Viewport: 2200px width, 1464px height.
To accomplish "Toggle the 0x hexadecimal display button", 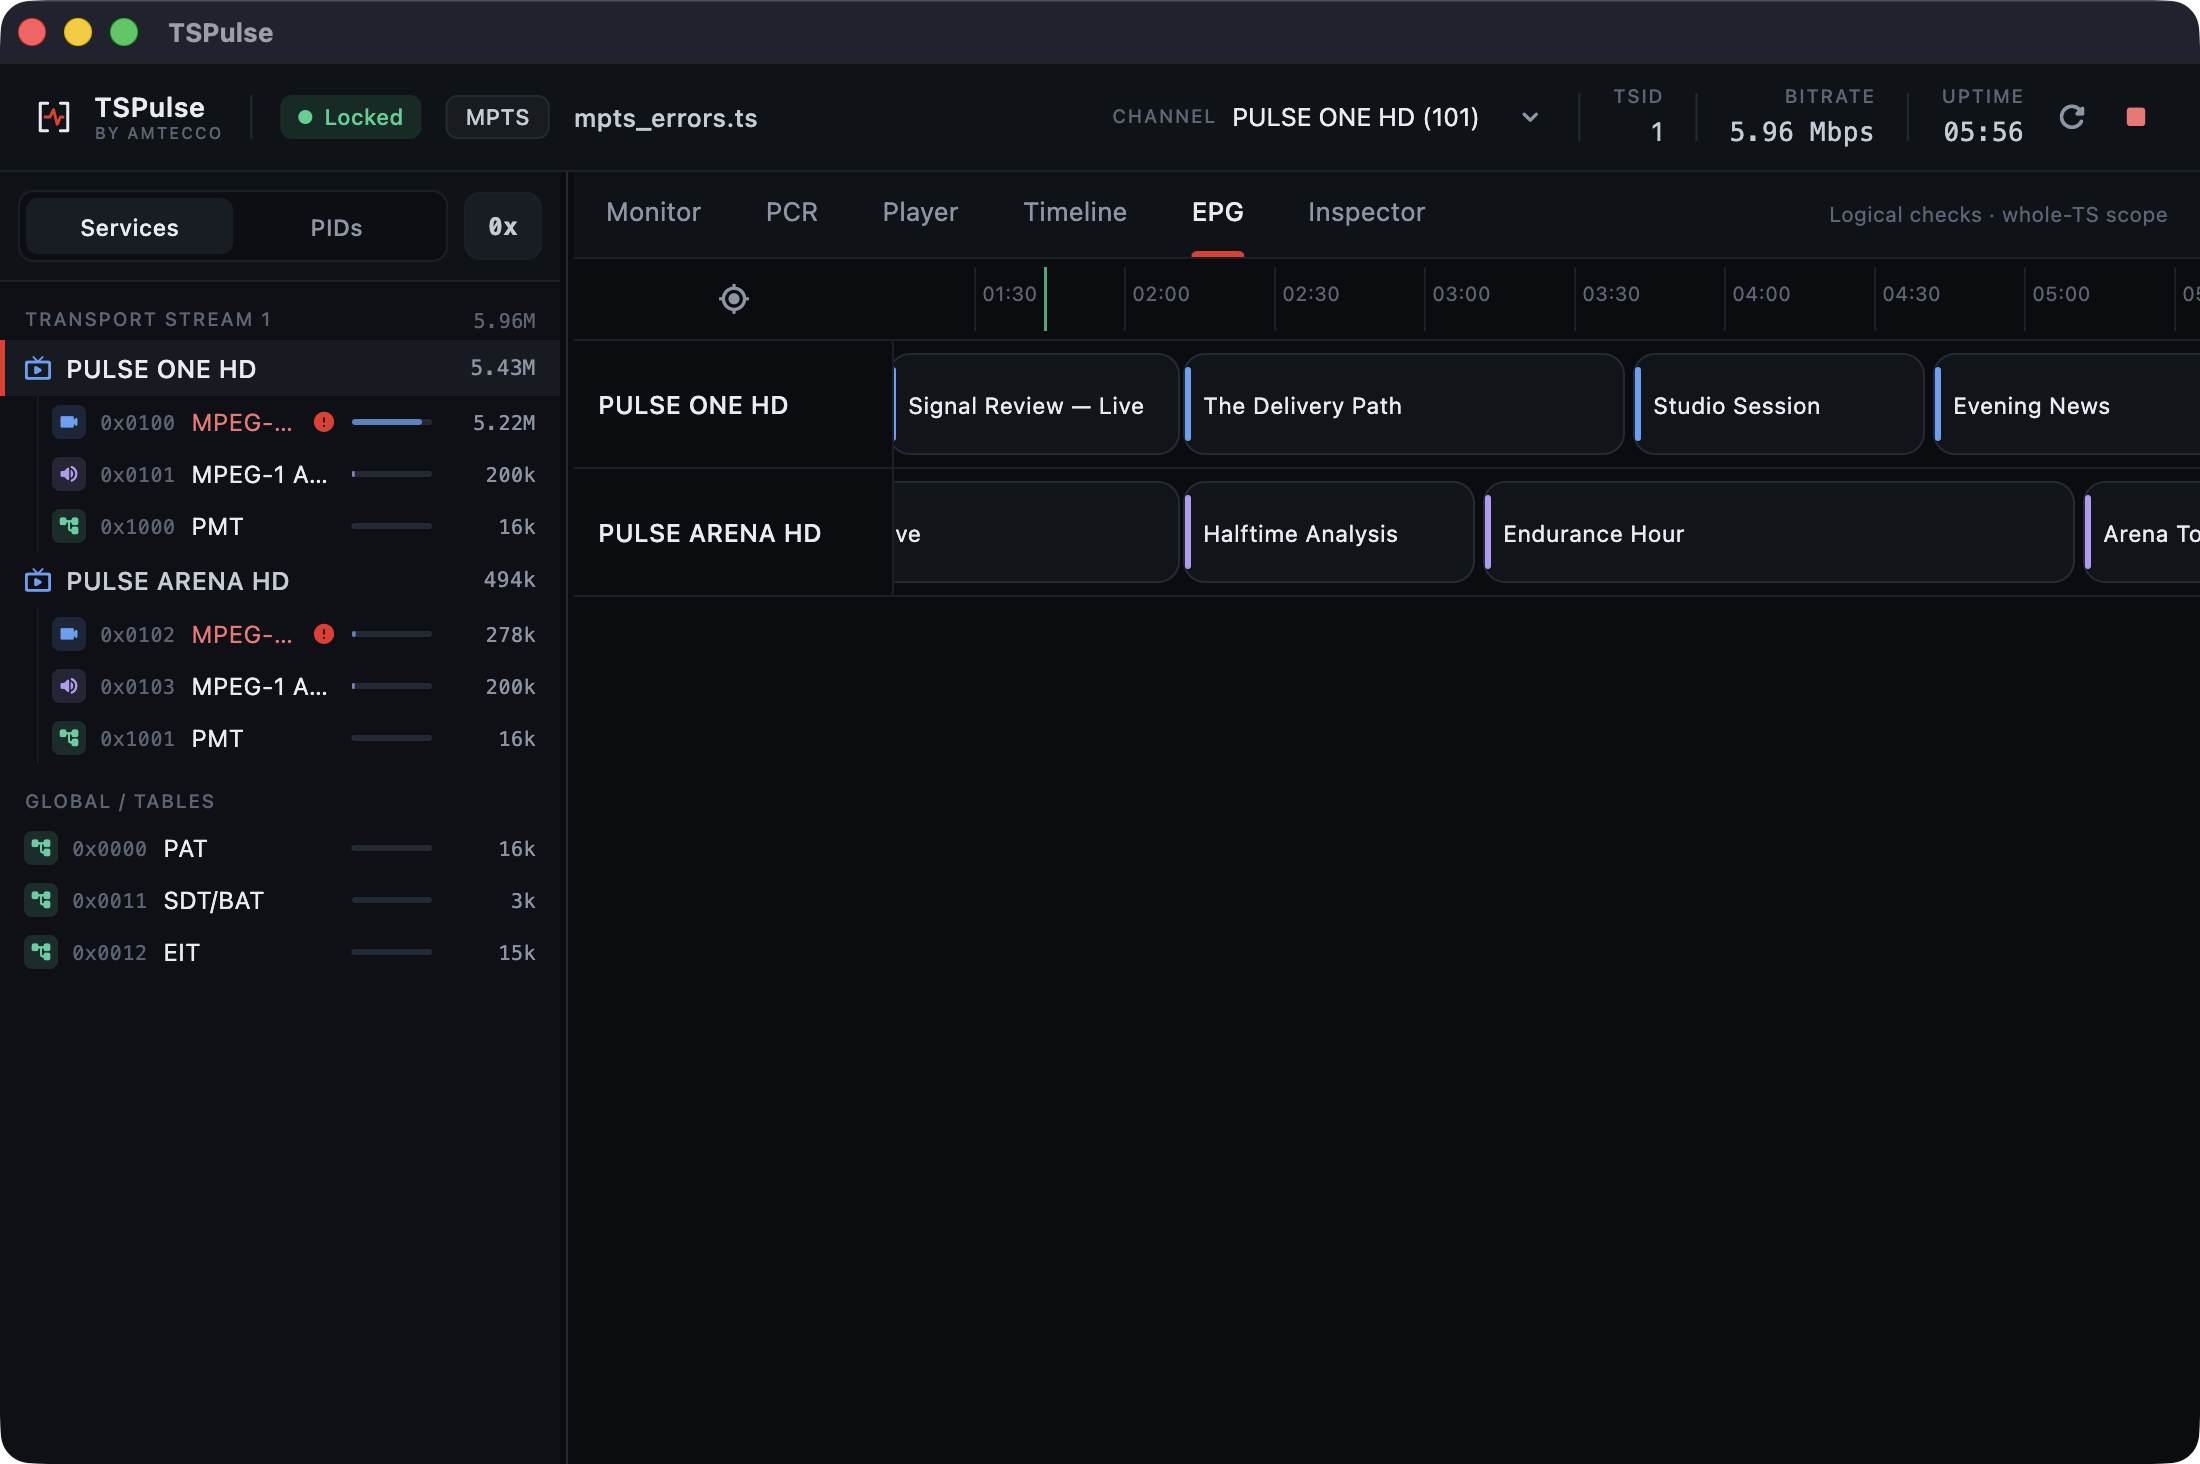I will (503, 227).
